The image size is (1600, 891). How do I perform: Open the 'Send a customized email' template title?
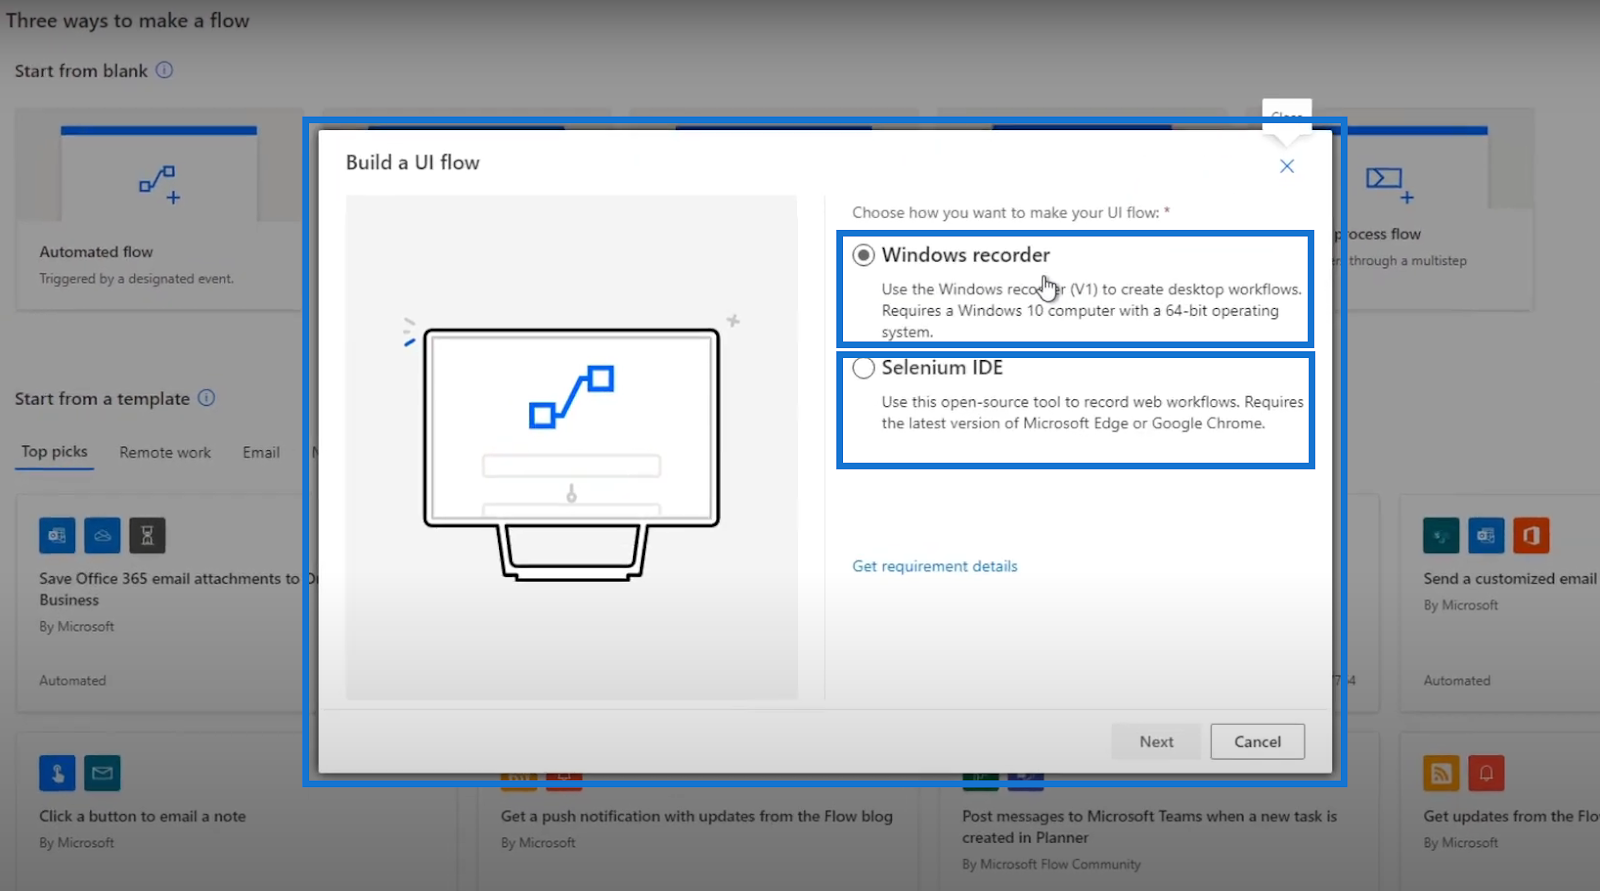click(x=1510, y=578)
